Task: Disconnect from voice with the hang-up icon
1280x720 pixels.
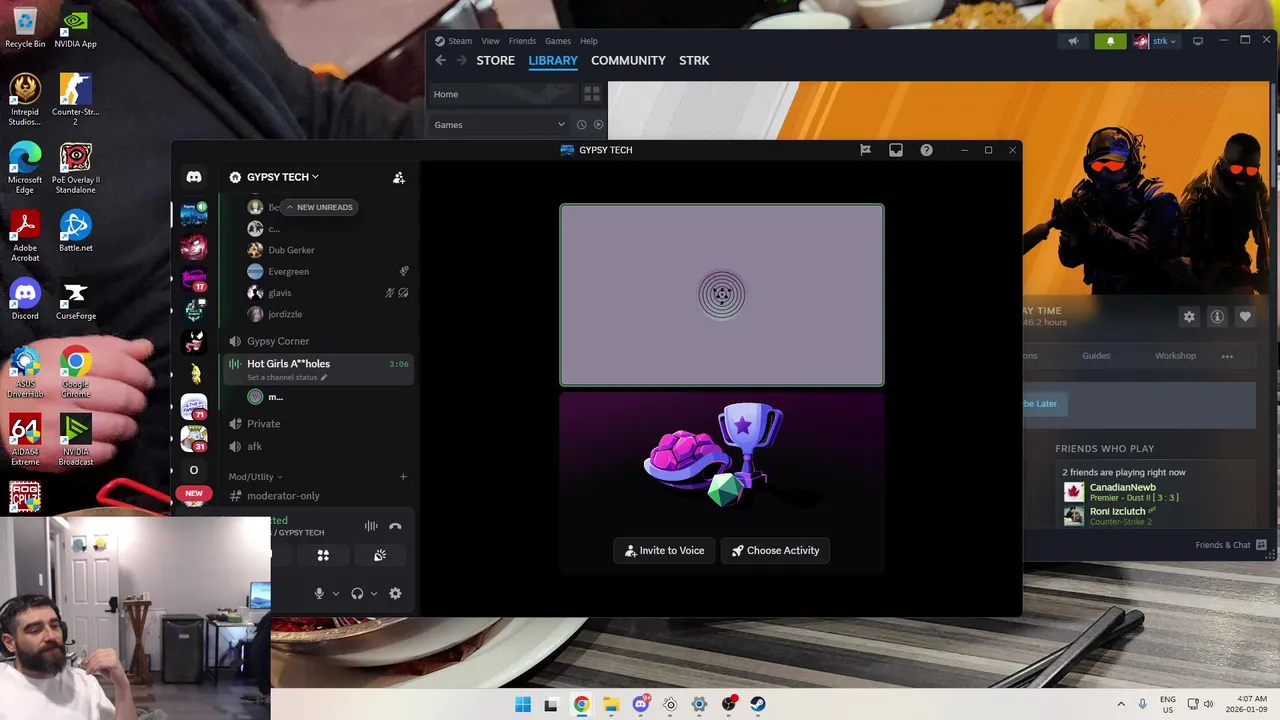Action: 395,526
